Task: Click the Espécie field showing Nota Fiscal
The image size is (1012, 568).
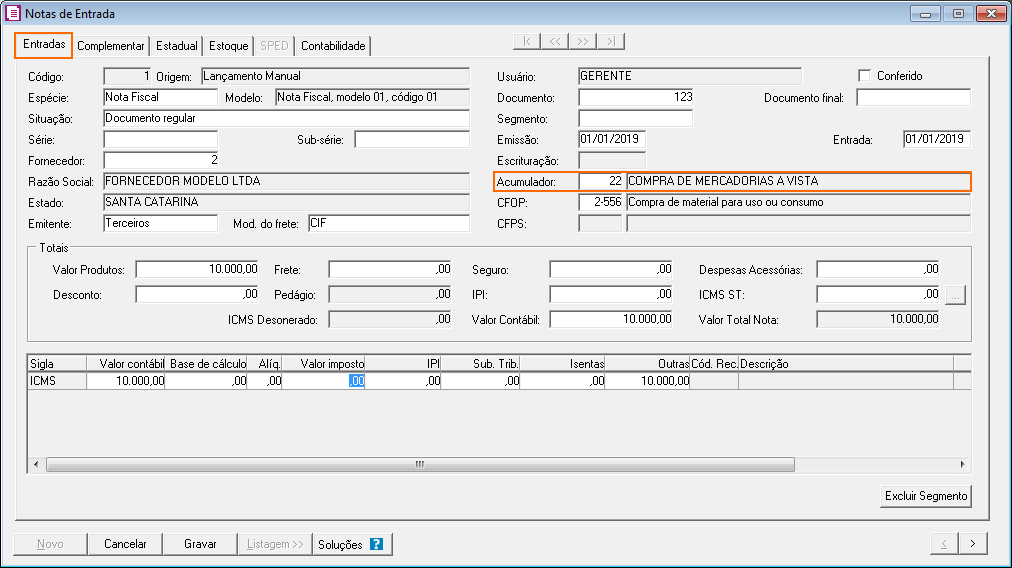Action: tap(160, 97)
